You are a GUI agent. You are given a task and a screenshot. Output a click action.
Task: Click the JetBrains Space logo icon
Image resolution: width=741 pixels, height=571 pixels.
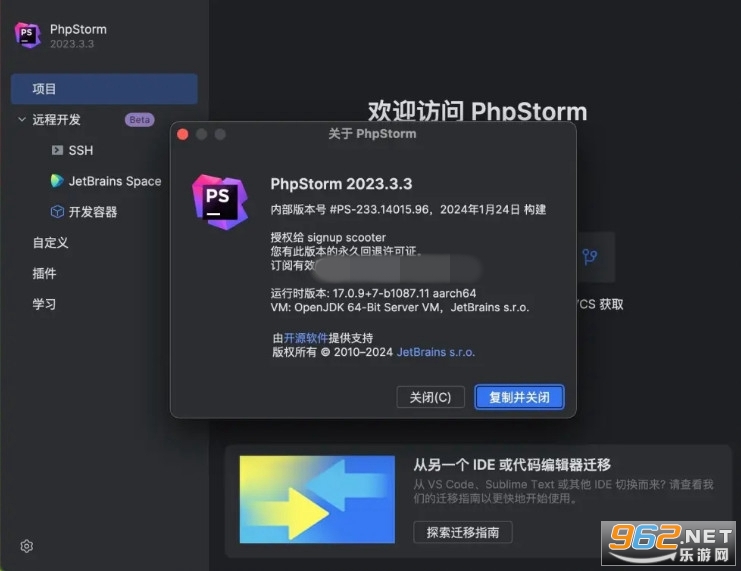click(57, 181)
